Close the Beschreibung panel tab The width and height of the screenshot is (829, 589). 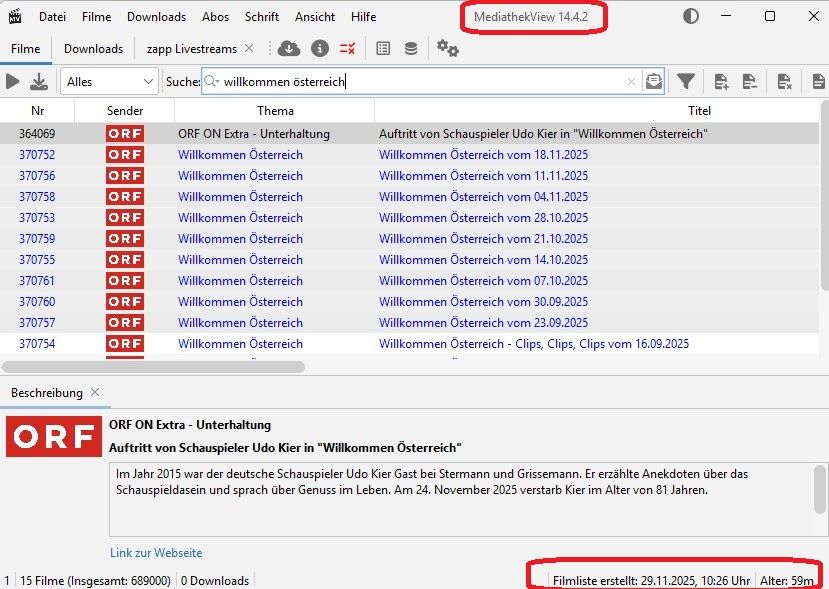(x=95, y=393)
